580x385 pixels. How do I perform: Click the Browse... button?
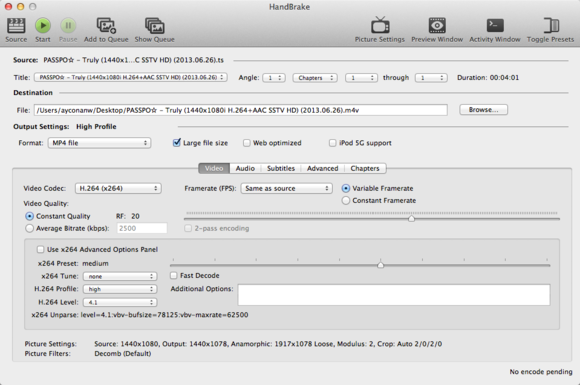pos(483,110)
